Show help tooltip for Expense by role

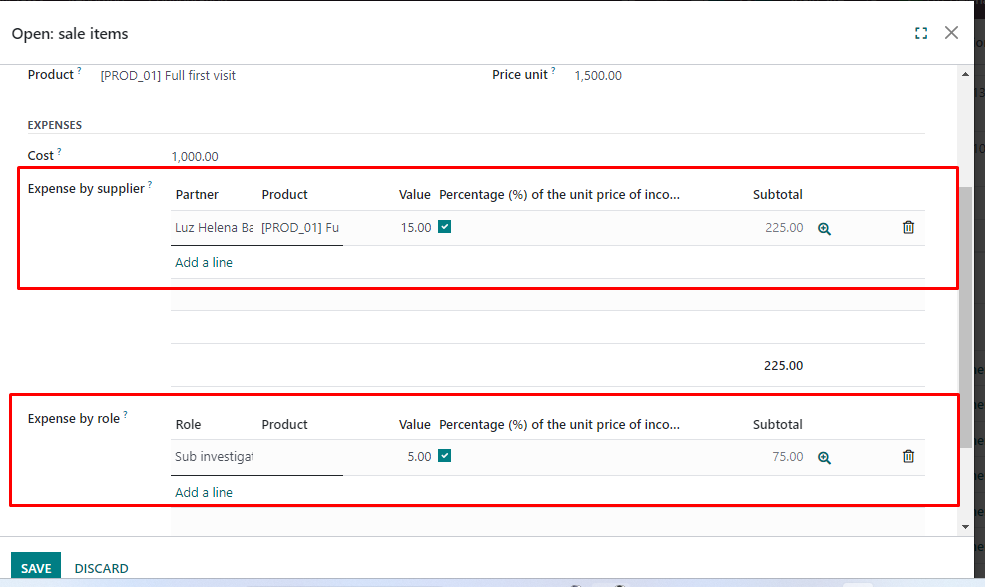[x=125, y=414]
